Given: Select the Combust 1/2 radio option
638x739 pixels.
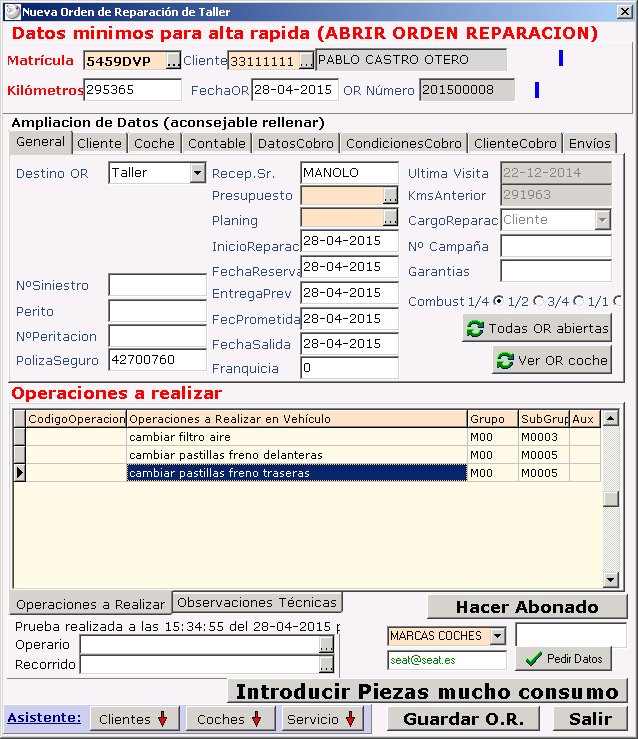Looking at the screenshot, I should tap(538, 301).
